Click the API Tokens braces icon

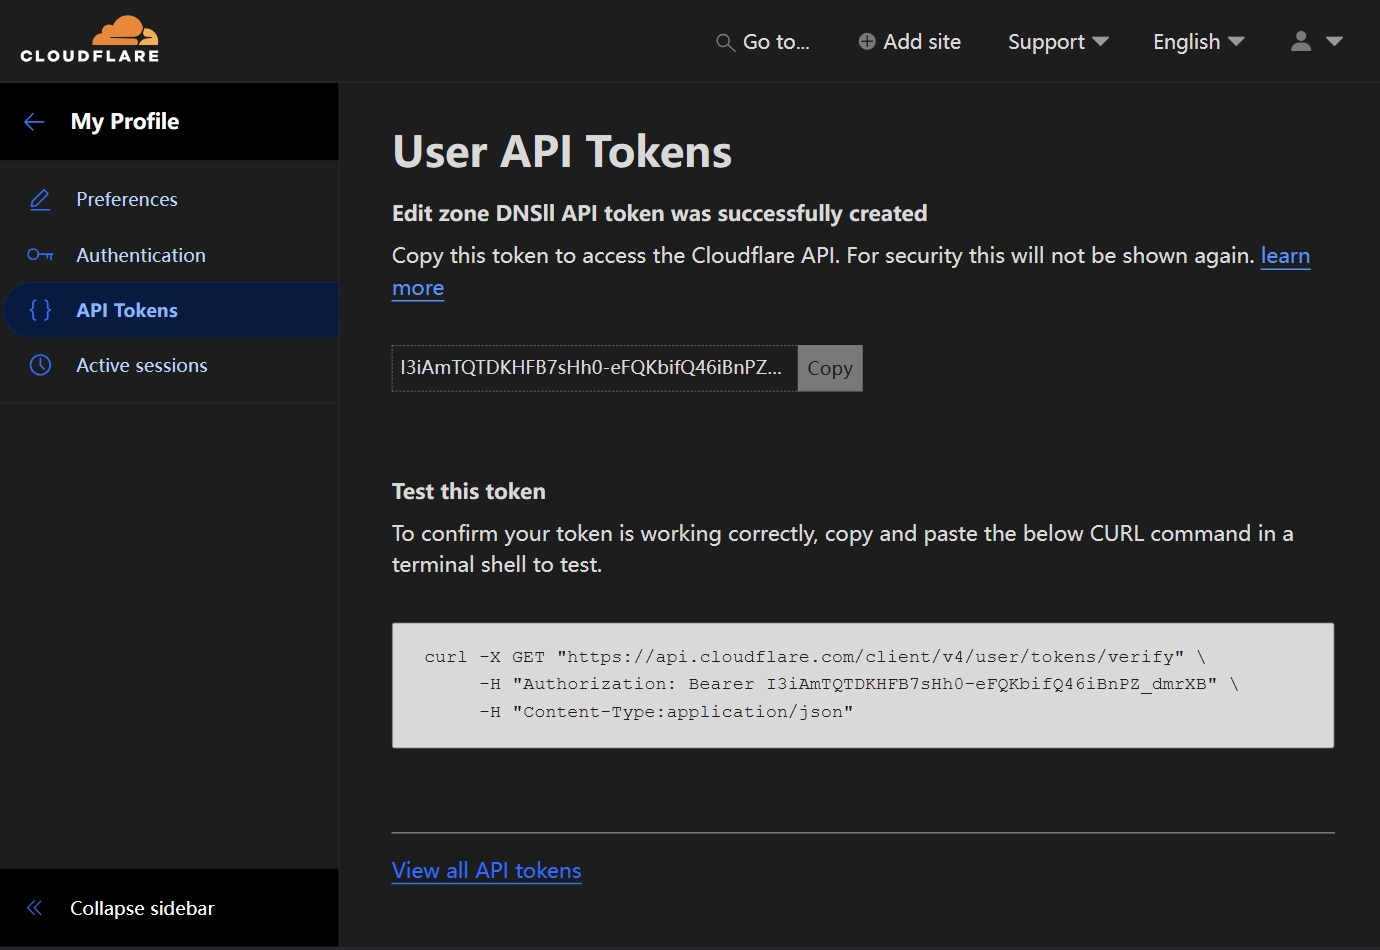pos(40,310)
